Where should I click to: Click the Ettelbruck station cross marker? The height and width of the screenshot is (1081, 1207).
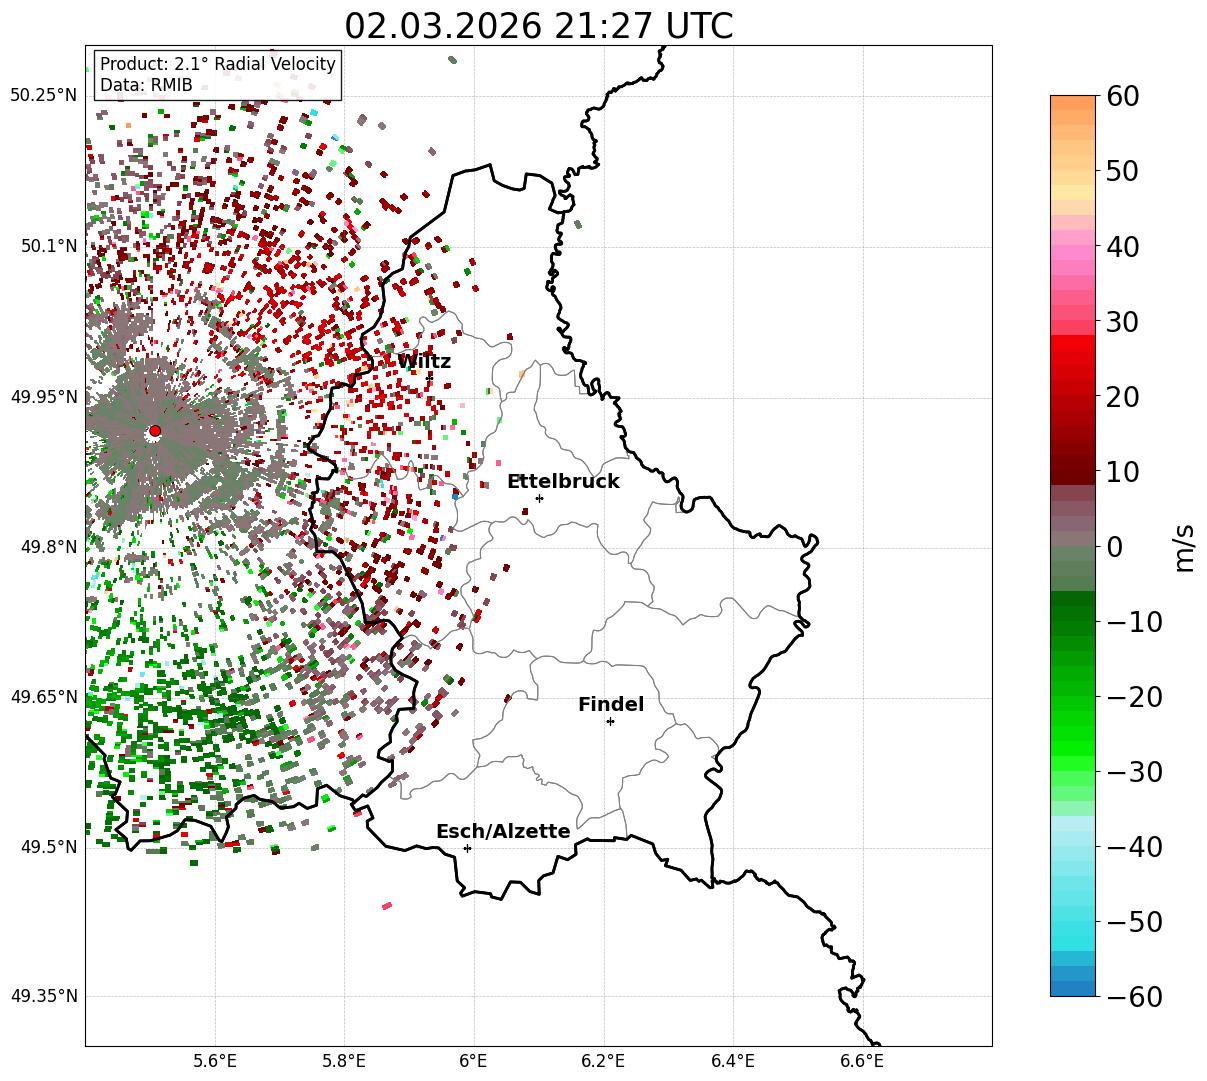pyautogui.click(x=540, y=498)
